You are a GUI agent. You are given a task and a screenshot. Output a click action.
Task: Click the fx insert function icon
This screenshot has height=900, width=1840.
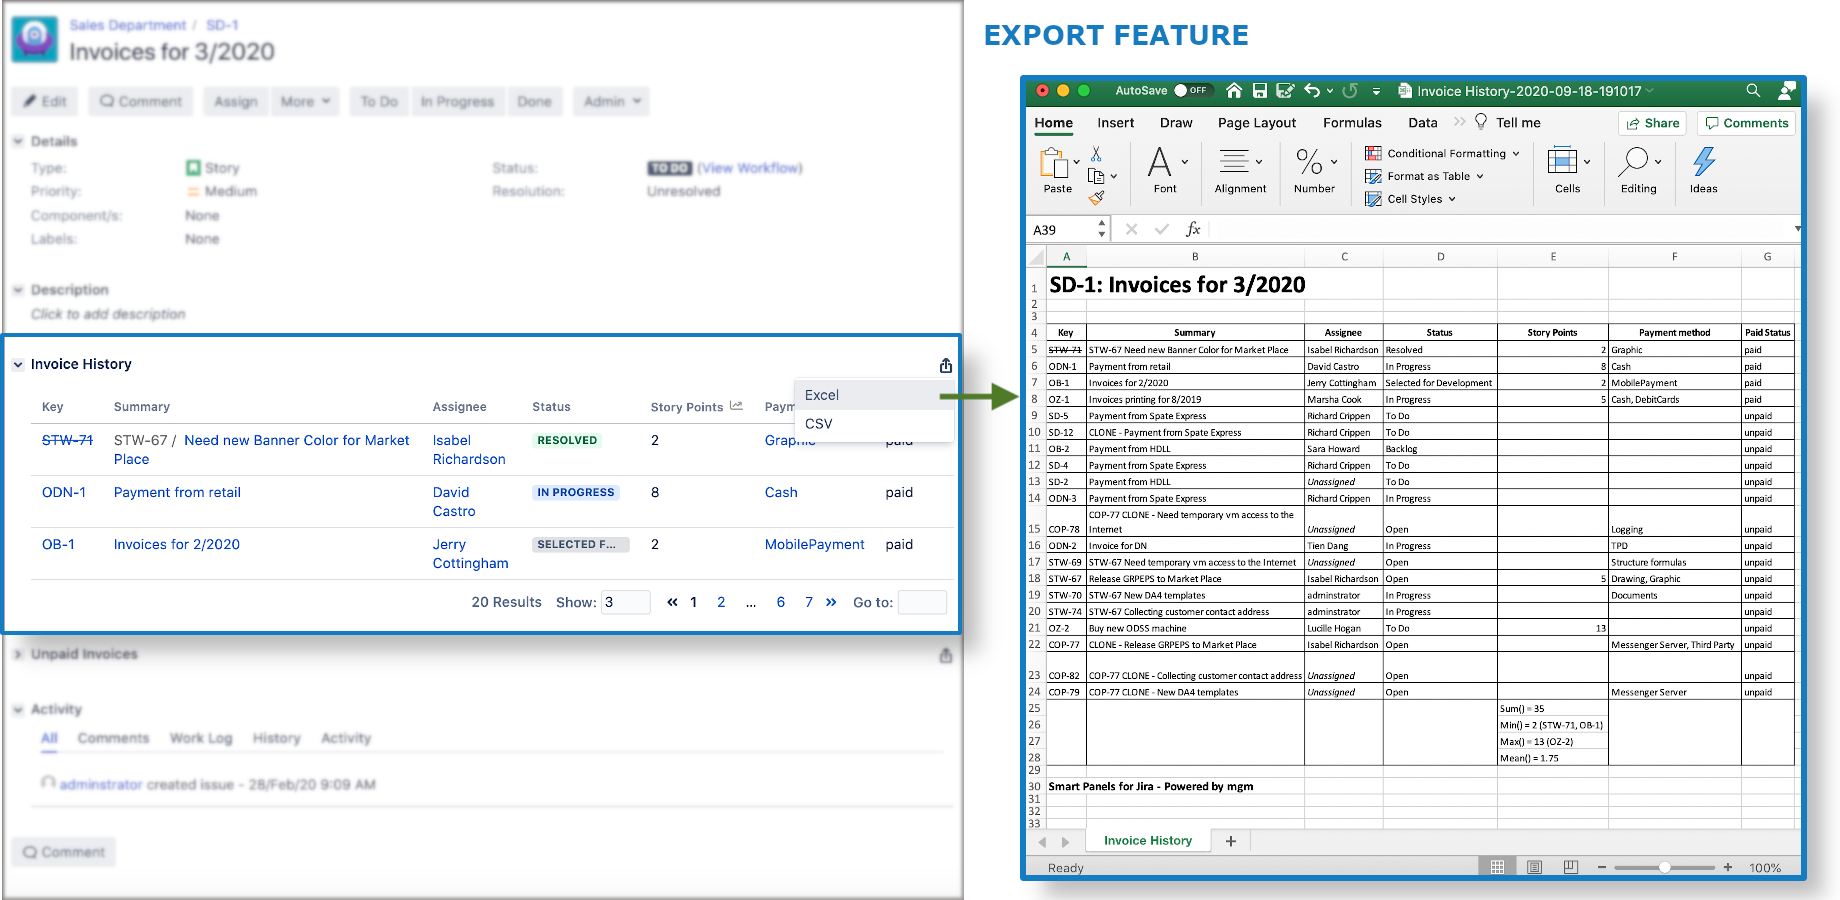click(x=1192, y=229)
